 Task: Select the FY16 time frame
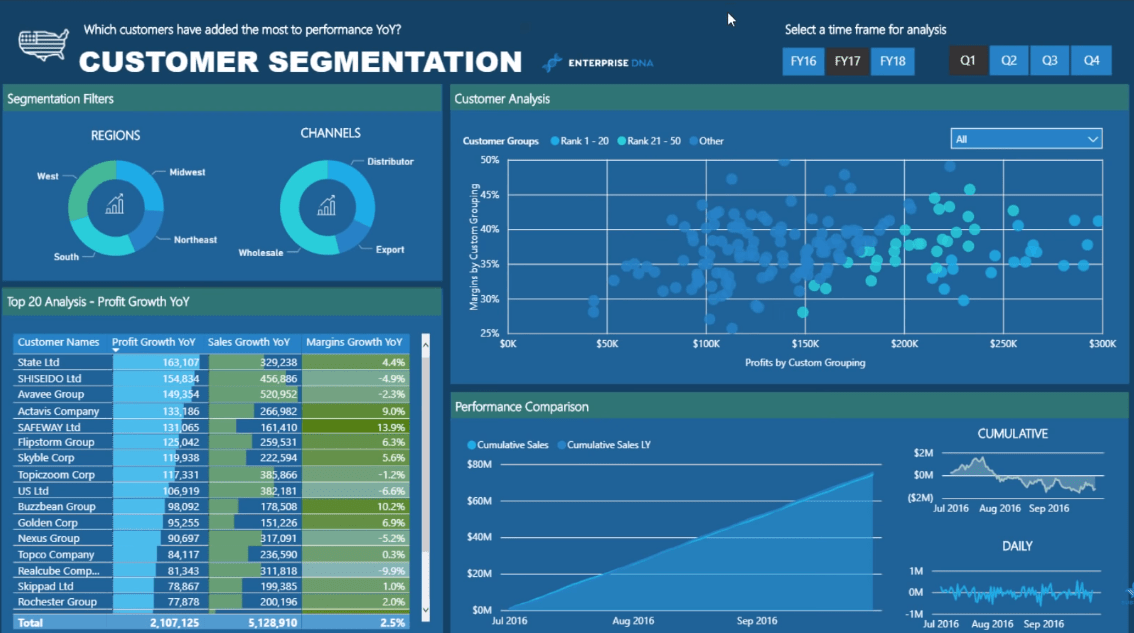803,61
